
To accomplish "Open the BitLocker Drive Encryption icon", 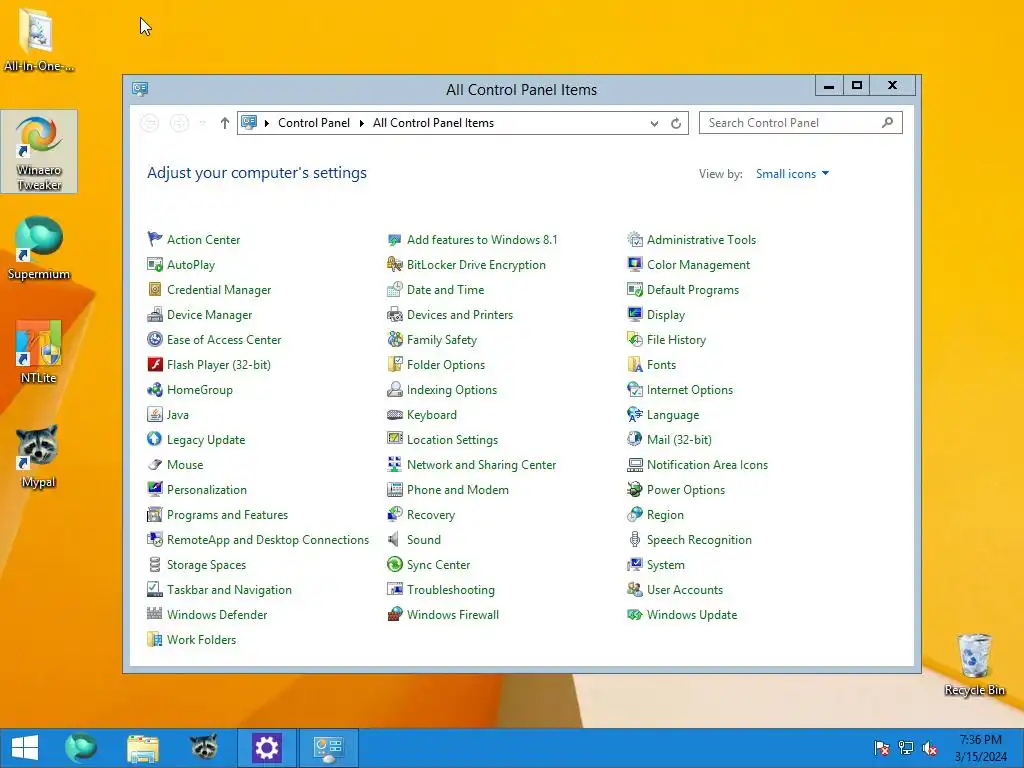I will coord(394,264).
